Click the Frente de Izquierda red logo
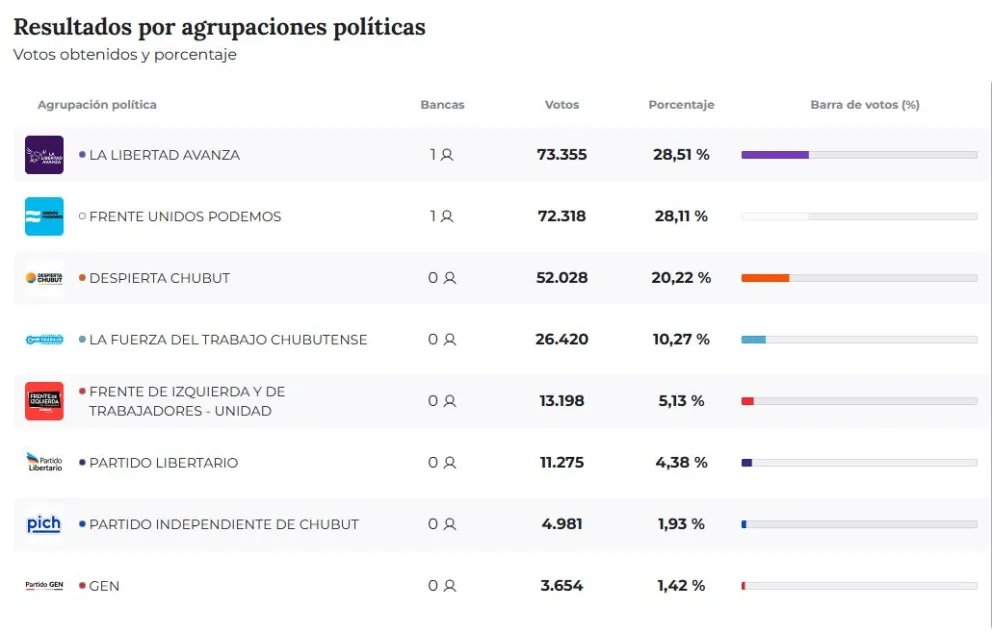The image size is (992, 634). (x=44, y=401)
